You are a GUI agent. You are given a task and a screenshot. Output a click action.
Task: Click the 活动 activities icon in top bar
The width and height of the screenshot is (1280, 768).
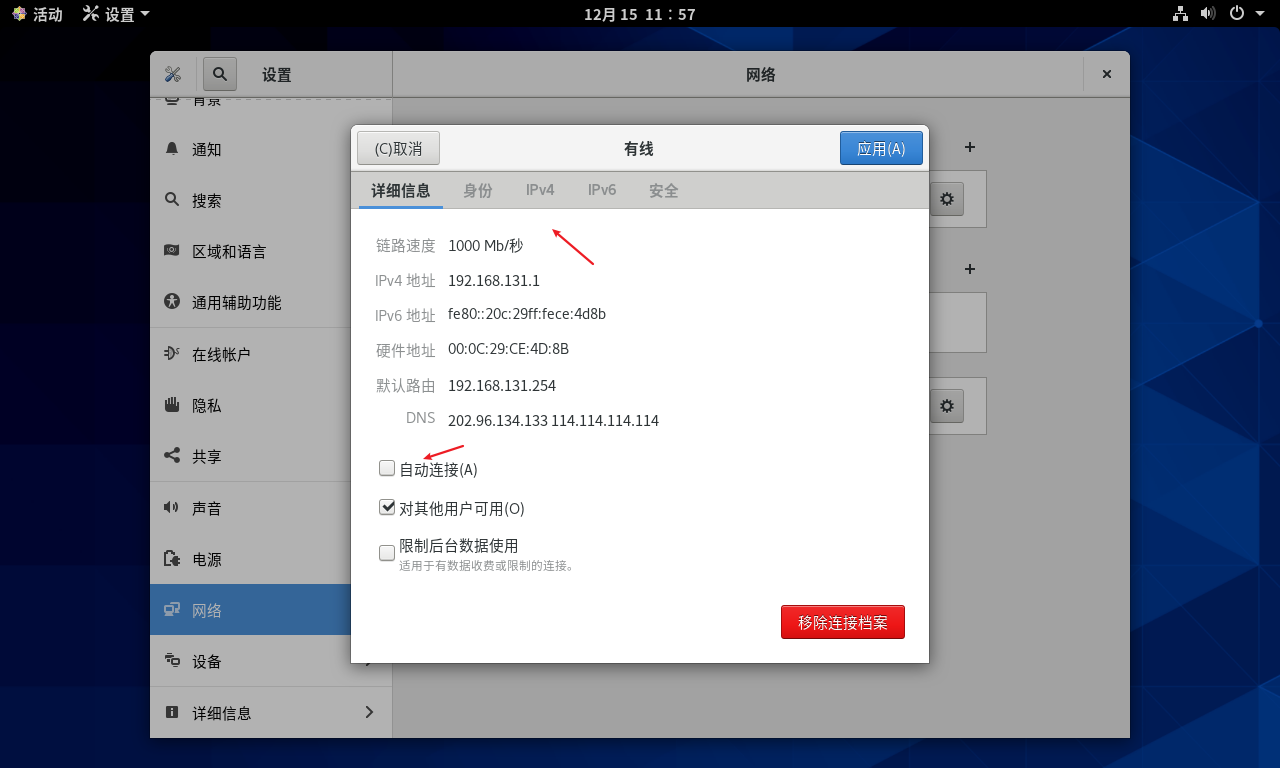pos(19,14)
